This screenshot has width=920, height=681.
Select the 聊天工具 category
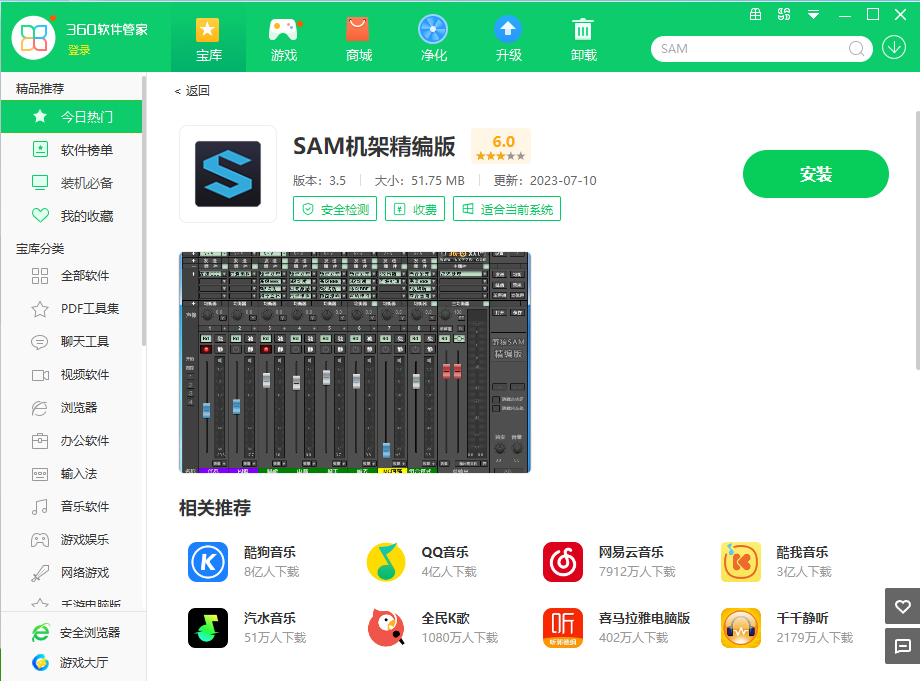tap(72, 341)
